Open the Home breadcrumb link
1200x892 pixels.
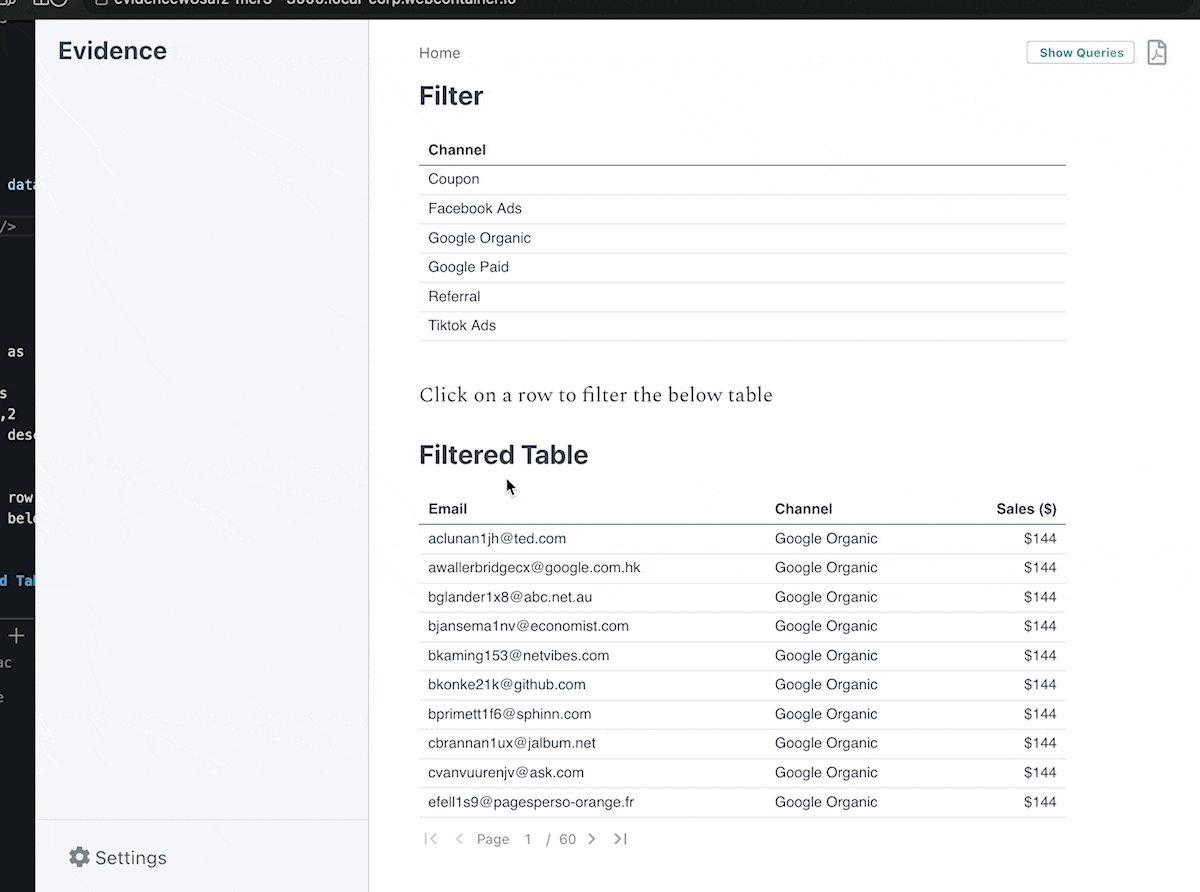439,53
